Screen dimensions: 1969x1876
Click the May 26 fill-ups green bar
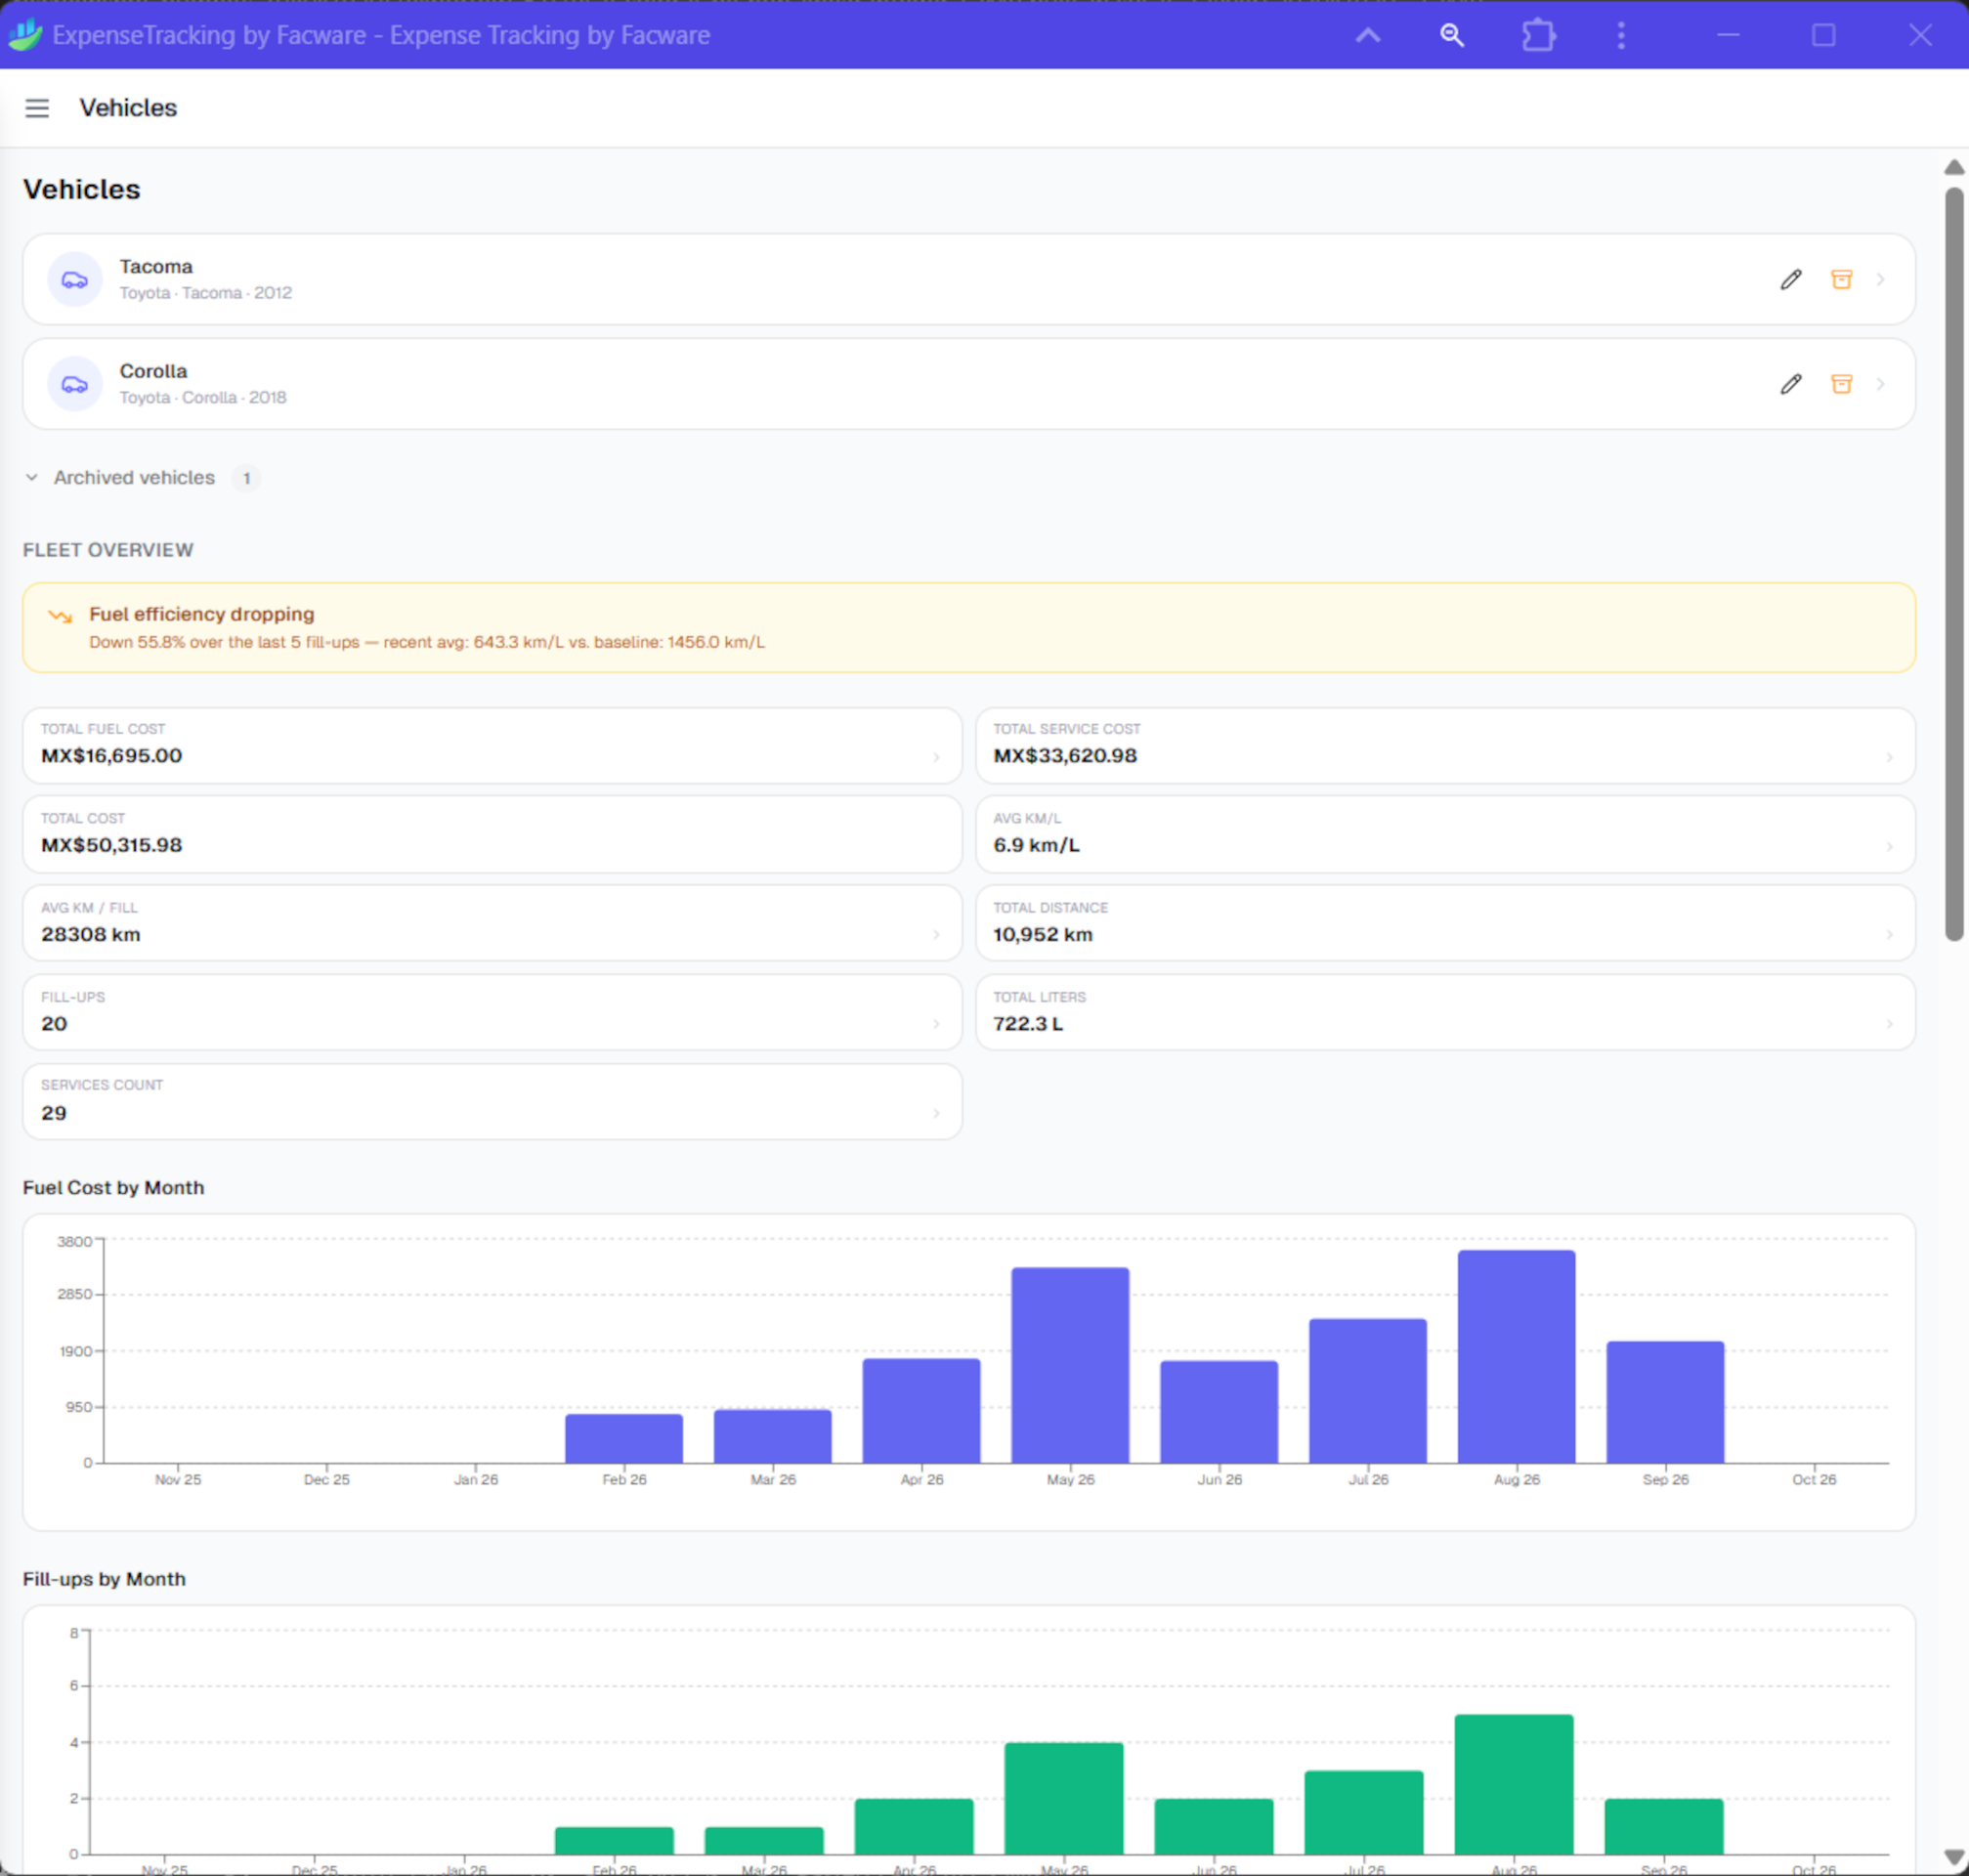point(1064,1799)
